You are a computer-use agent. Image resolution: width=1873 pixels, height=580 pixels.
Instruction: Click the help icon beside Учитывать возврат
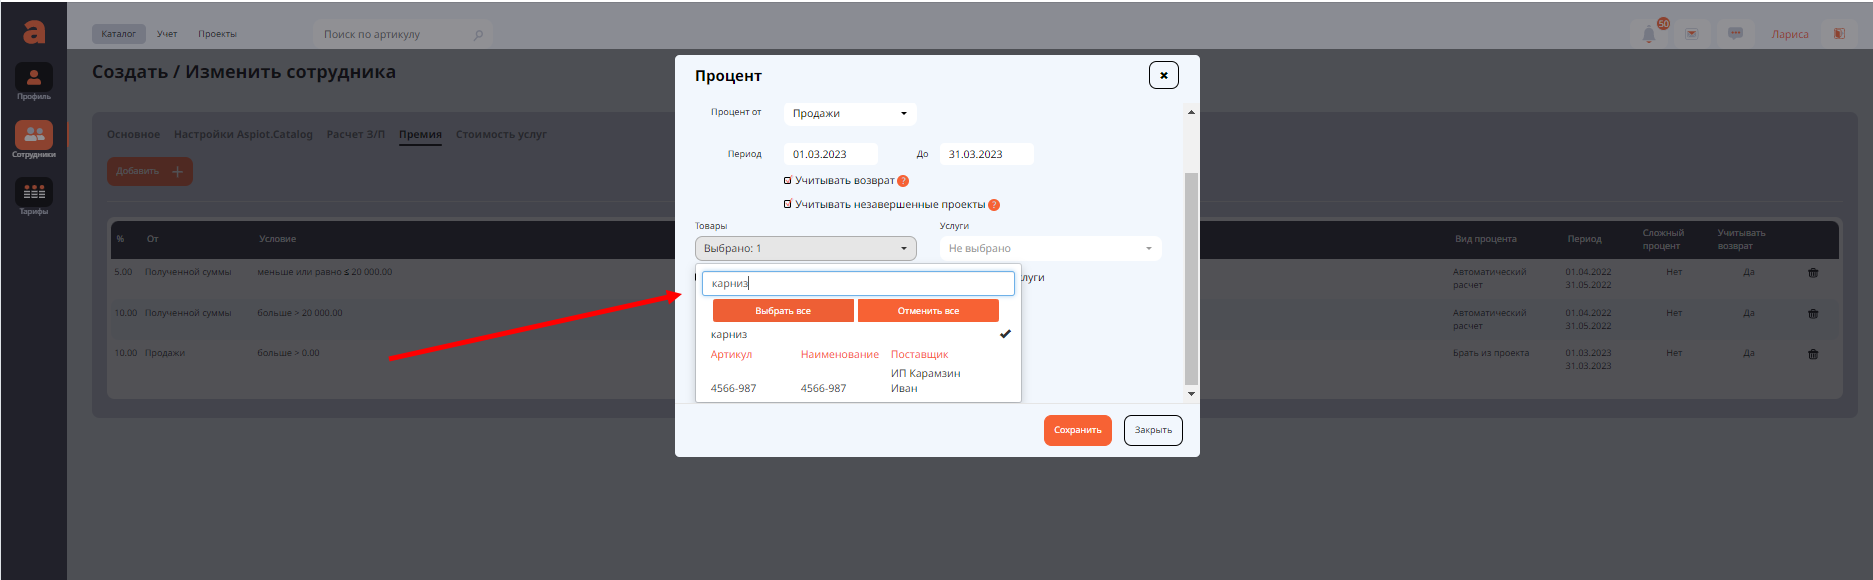pos(903,181)
